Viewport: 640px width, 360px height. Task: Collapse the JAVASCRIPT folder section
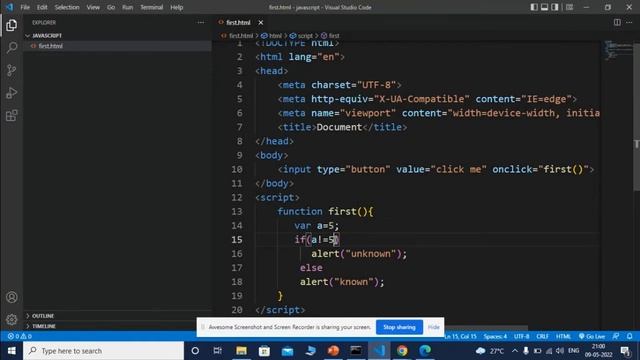[x=47, y=36]
